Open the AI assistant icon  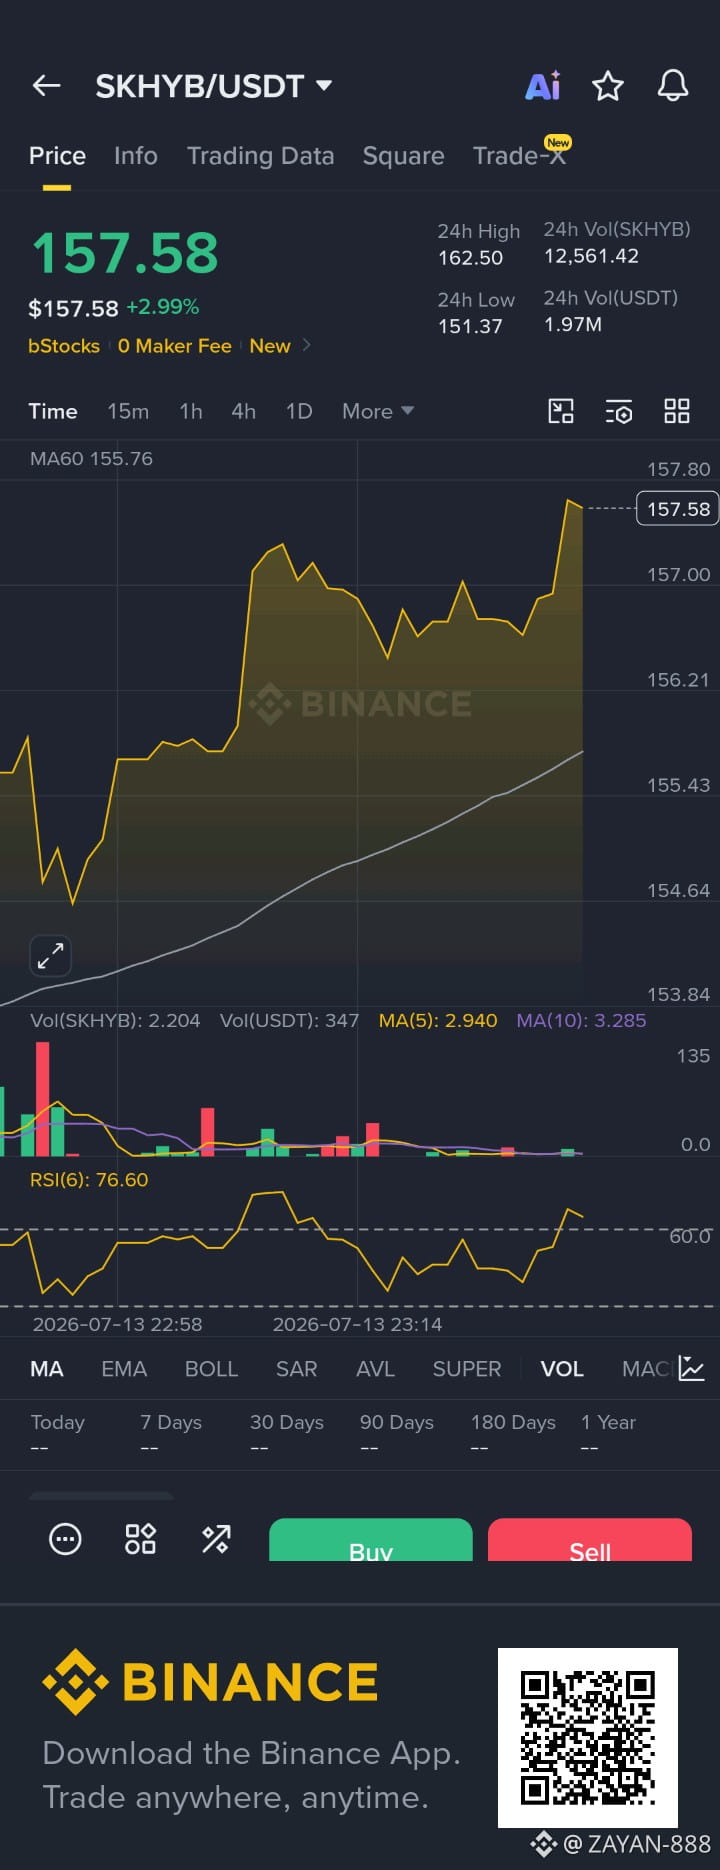tap(543, 86)
